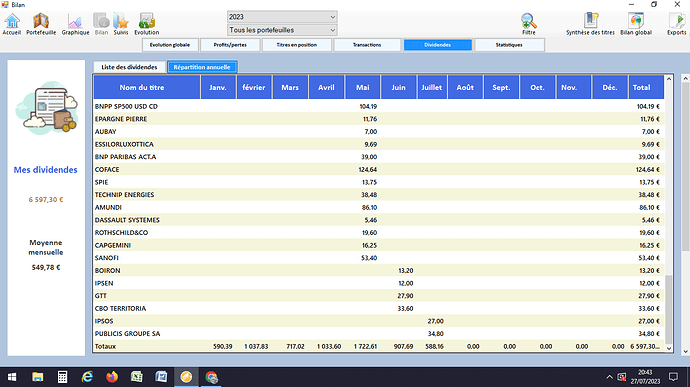Click the Juin column header

tap(399, 87)
